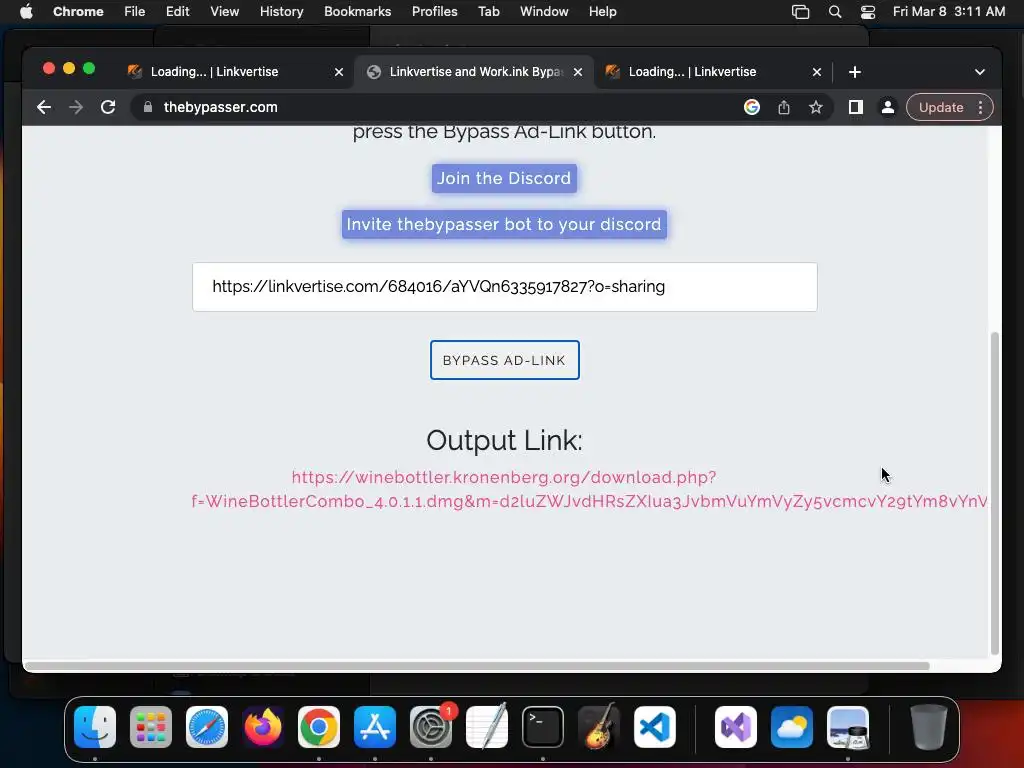This screenshot has height=768, width=1024.
Task: Bookmark this page with star icon
Action: [x=816, y=107]
